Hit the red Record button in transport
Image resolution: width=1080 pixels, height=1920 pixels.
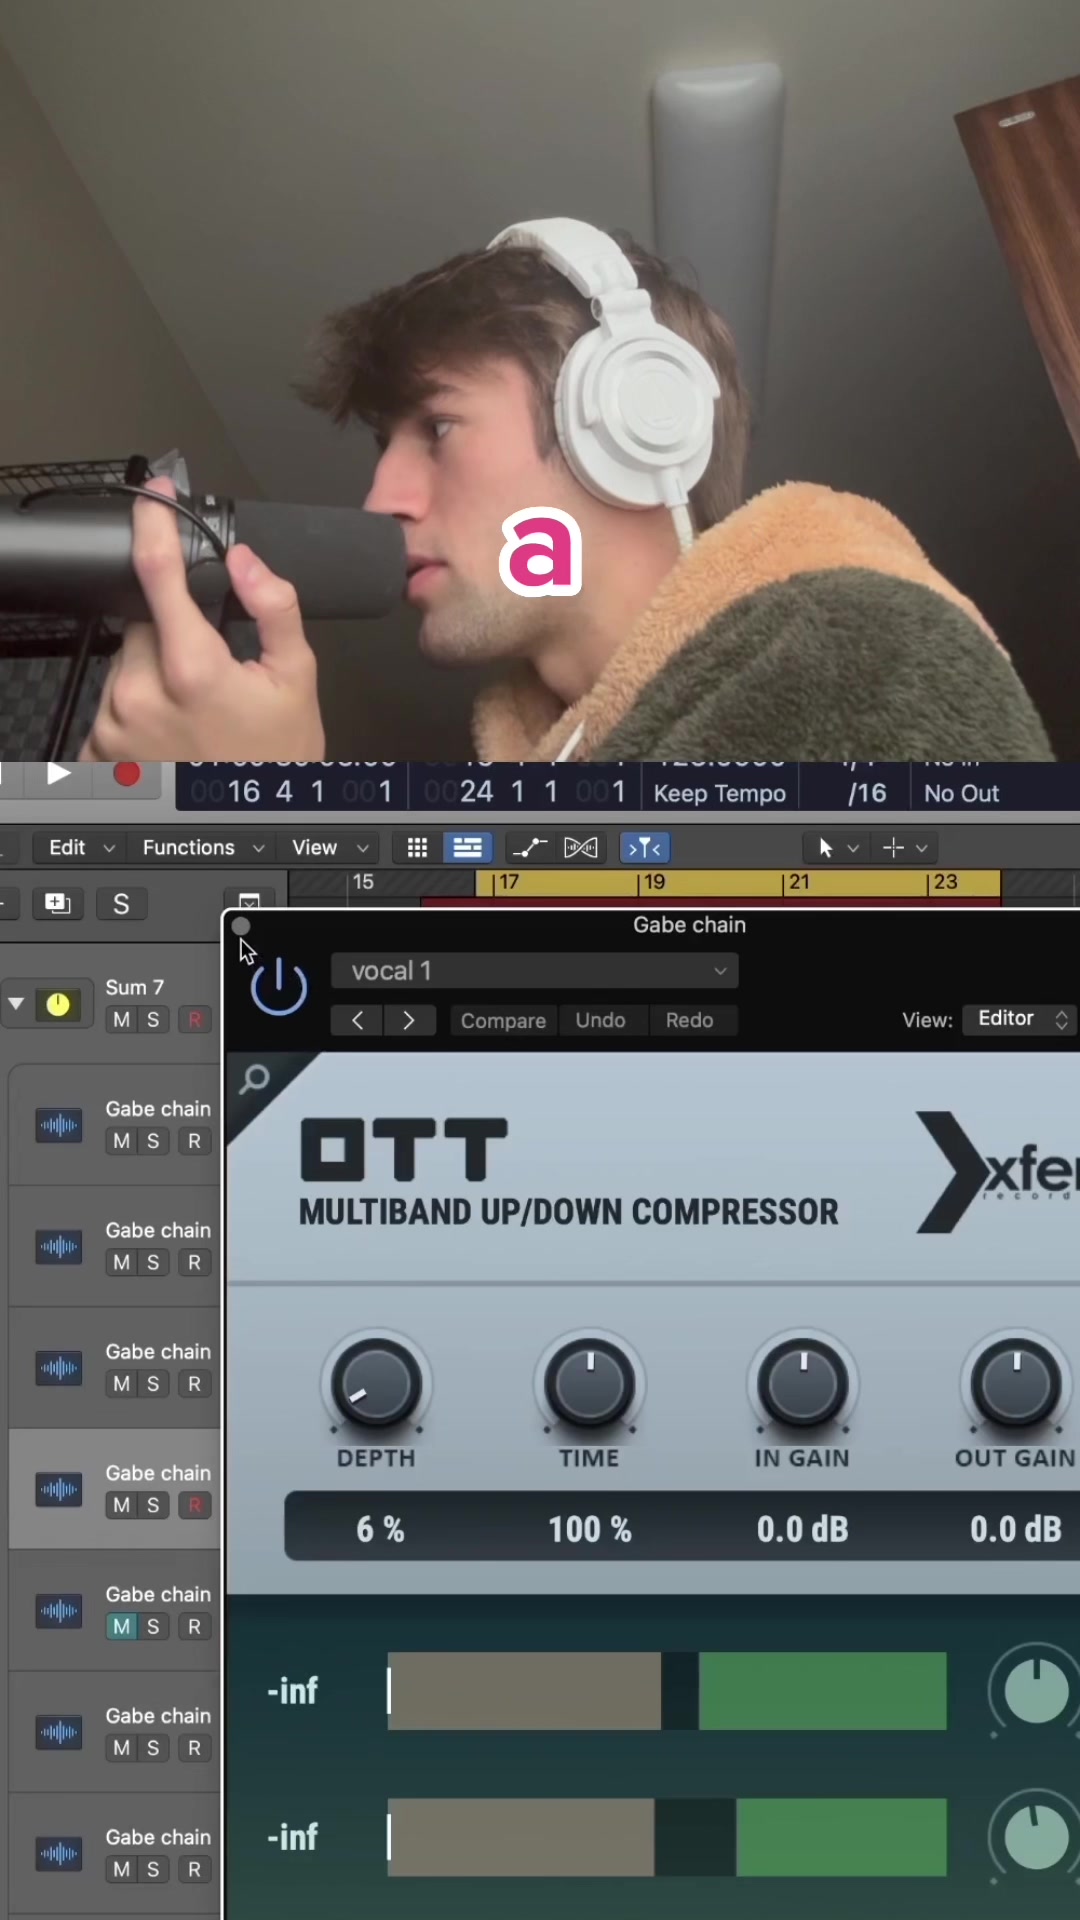click(x=127, y=774)
